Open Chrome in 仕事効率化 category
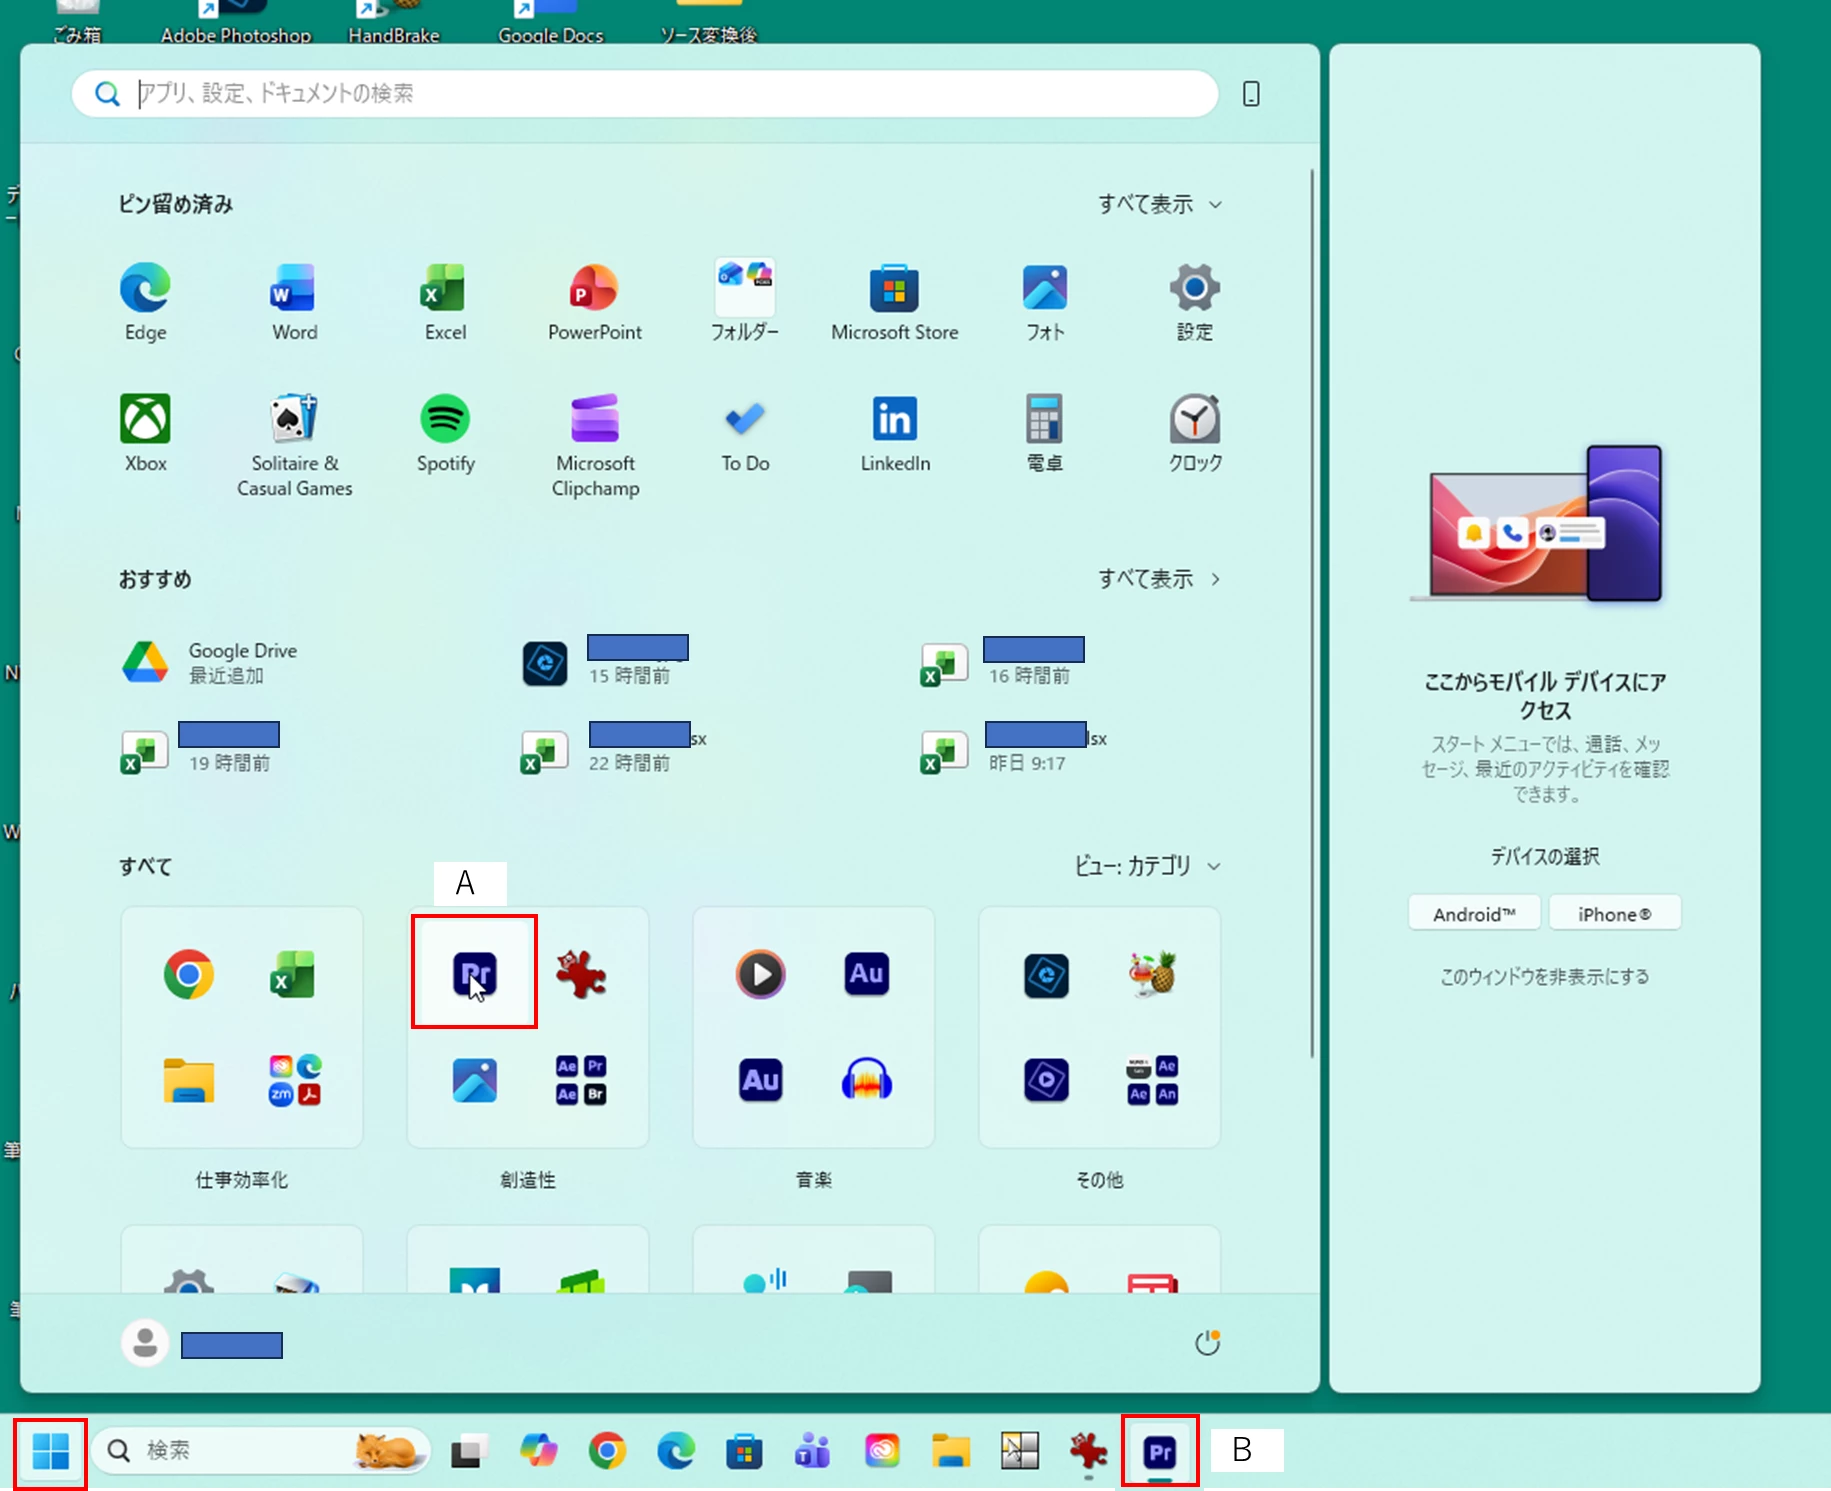 [189, 973]
